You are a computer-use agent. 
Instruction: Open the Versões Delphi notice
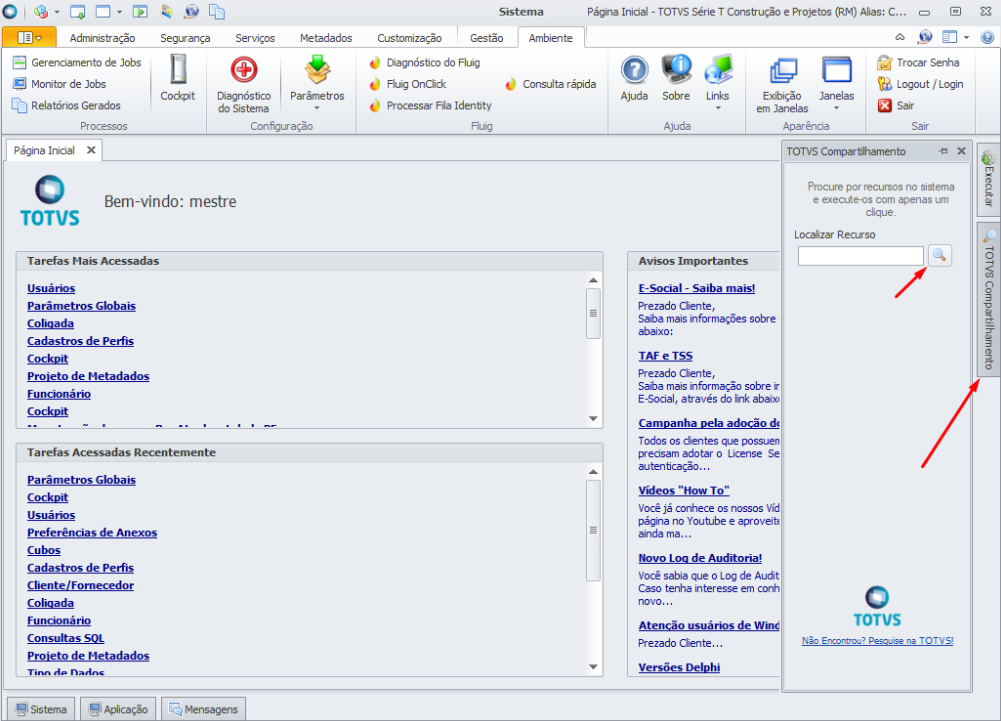679,667
